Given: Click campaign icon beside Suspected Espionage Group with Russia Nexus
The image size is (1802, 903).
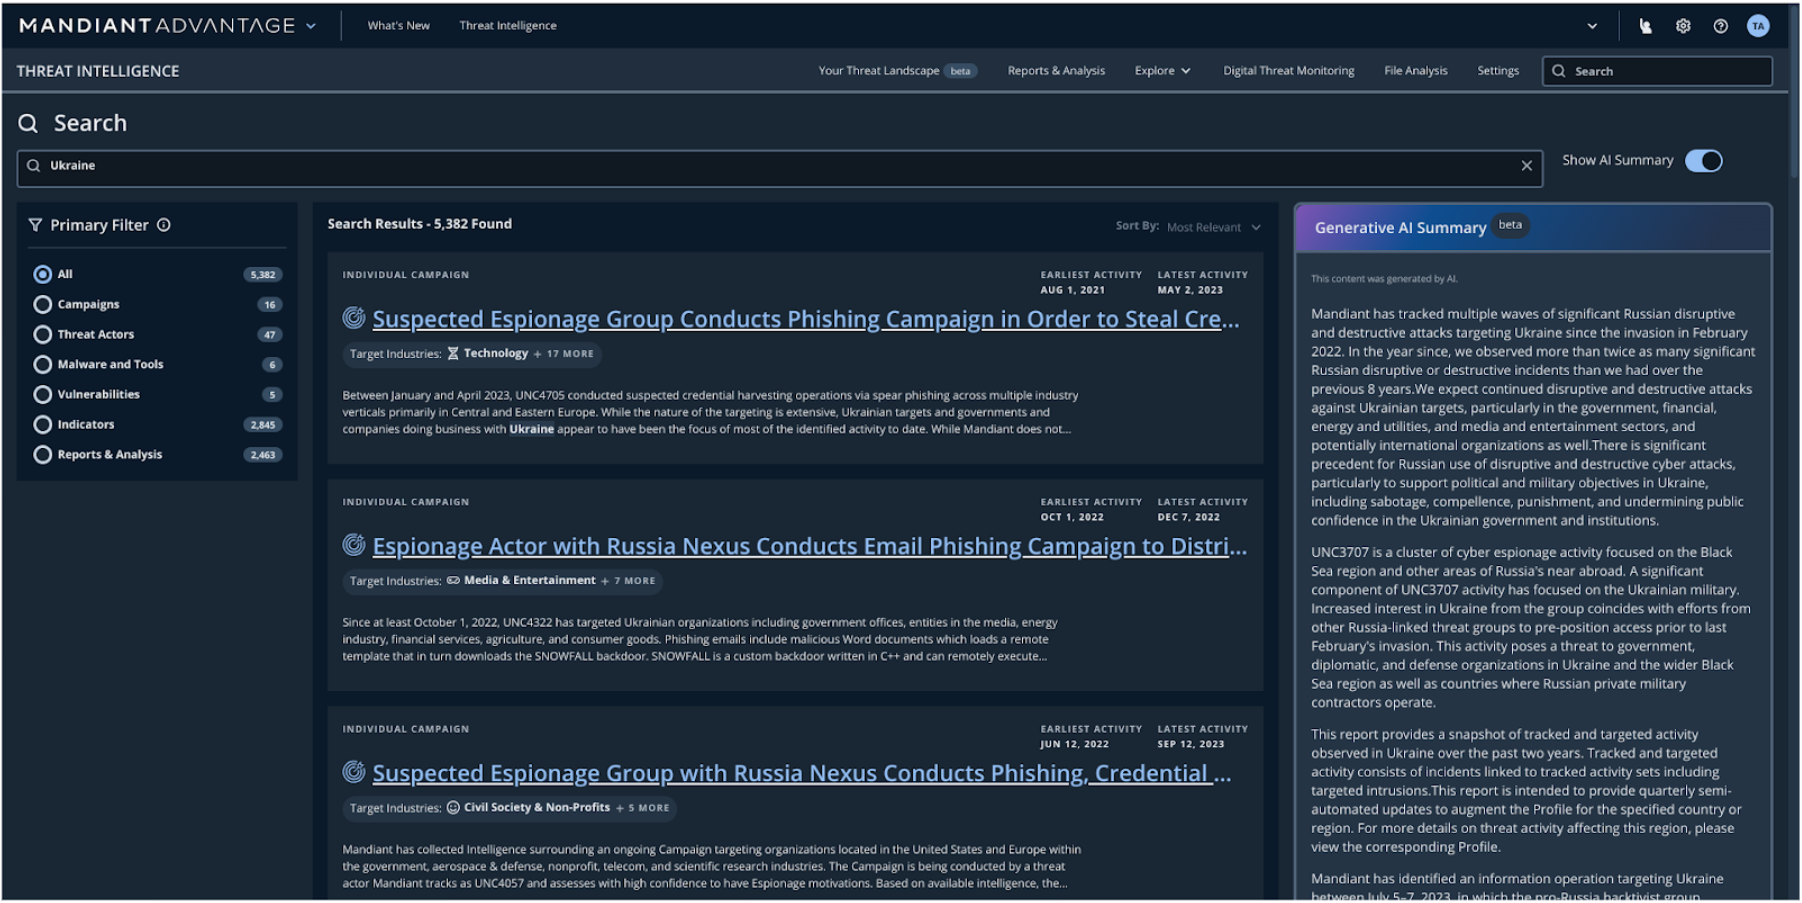Looking at the screenshot, I should point(354,772).
